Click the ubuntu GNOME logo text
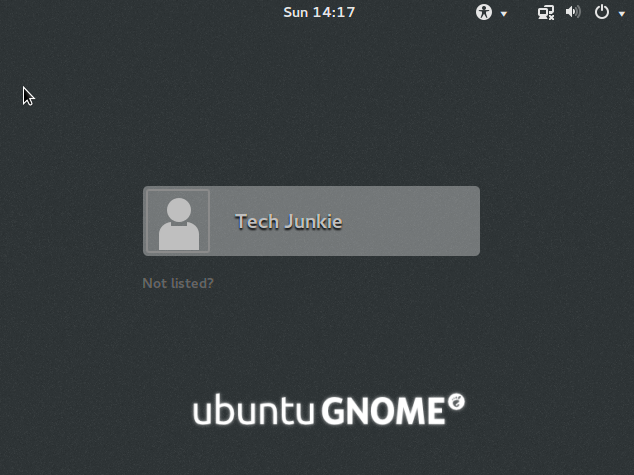This screenshot has width=634, height=475. coord(329,409)
